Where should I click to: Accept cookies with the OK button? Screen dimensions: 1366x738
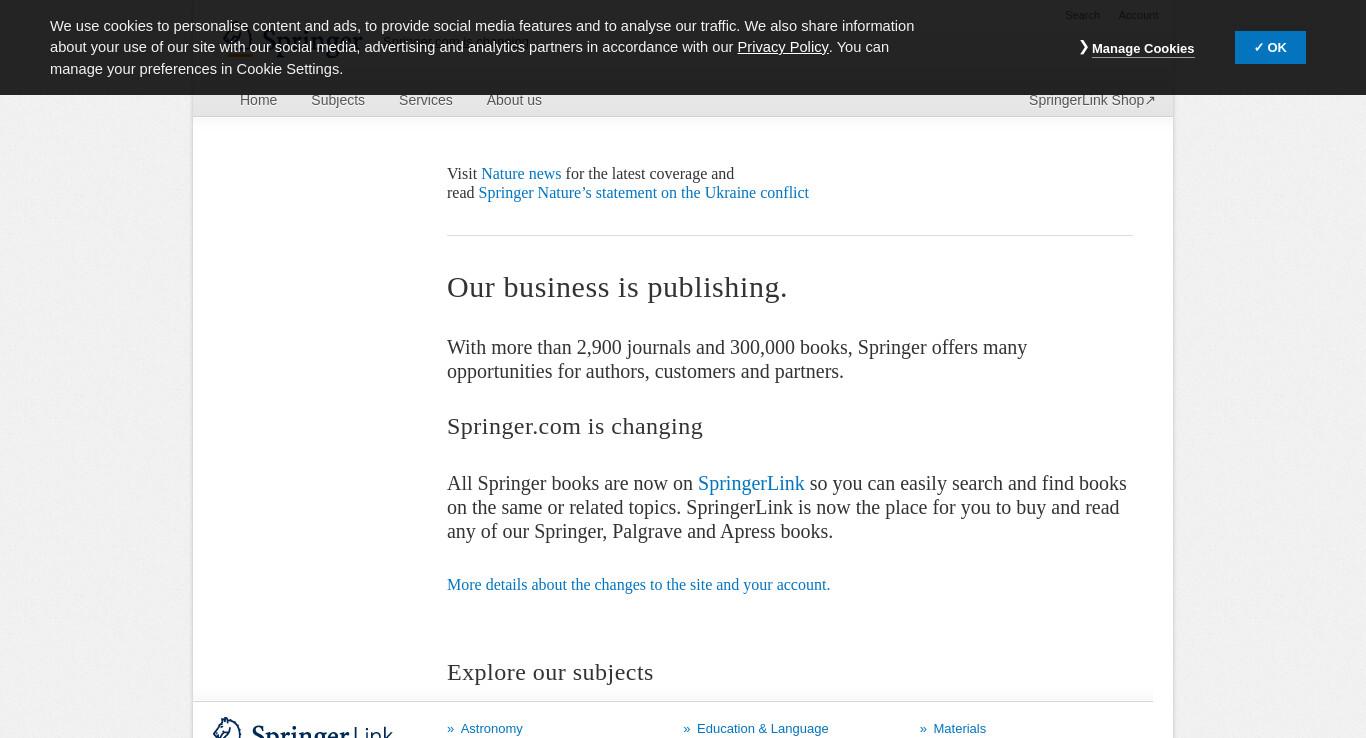1270,47
